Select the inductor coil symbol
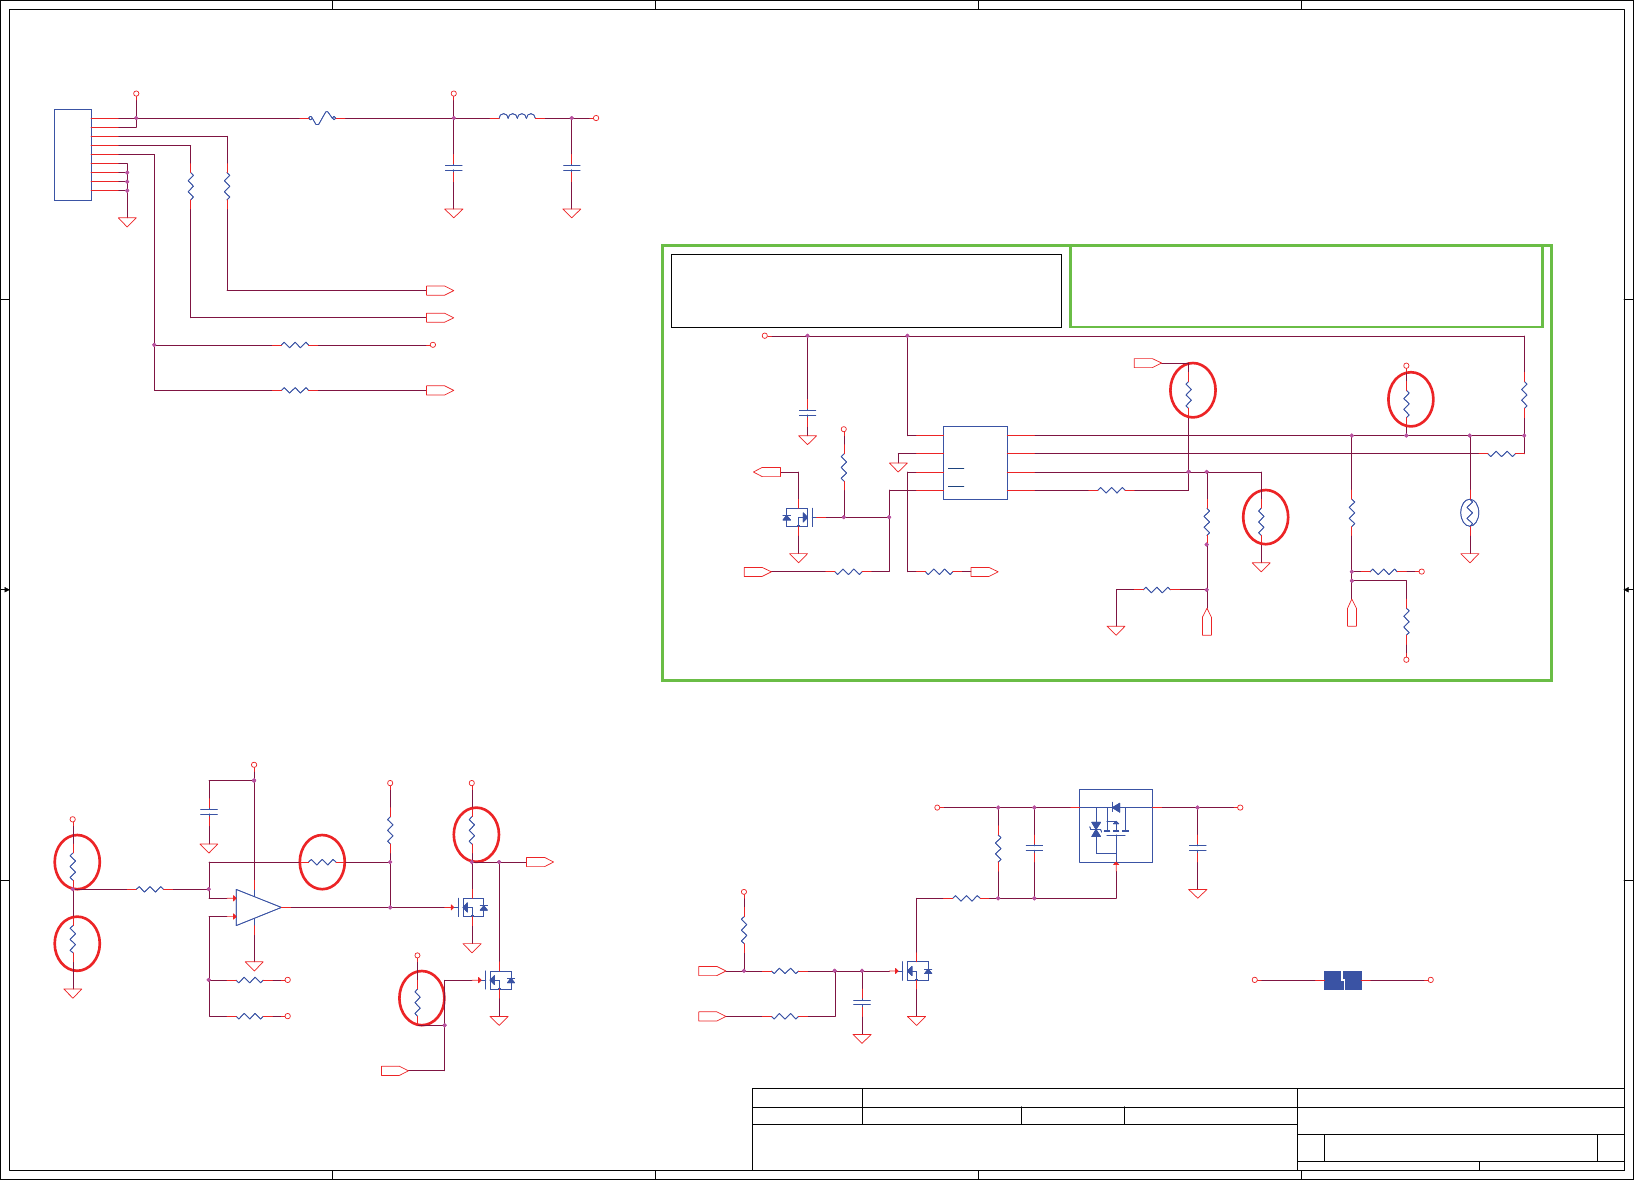The image size is (1634, 1180). tap(517, 116)
